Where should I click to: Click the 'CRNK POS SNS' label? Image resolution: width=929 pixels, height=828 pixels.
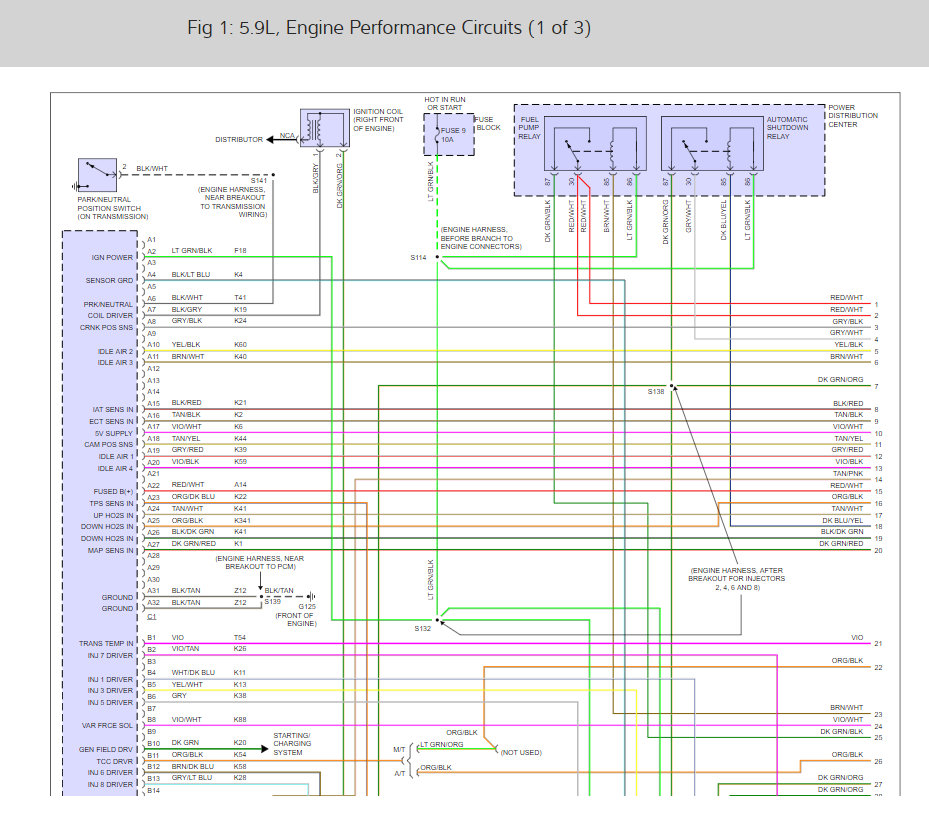point(106,328)
